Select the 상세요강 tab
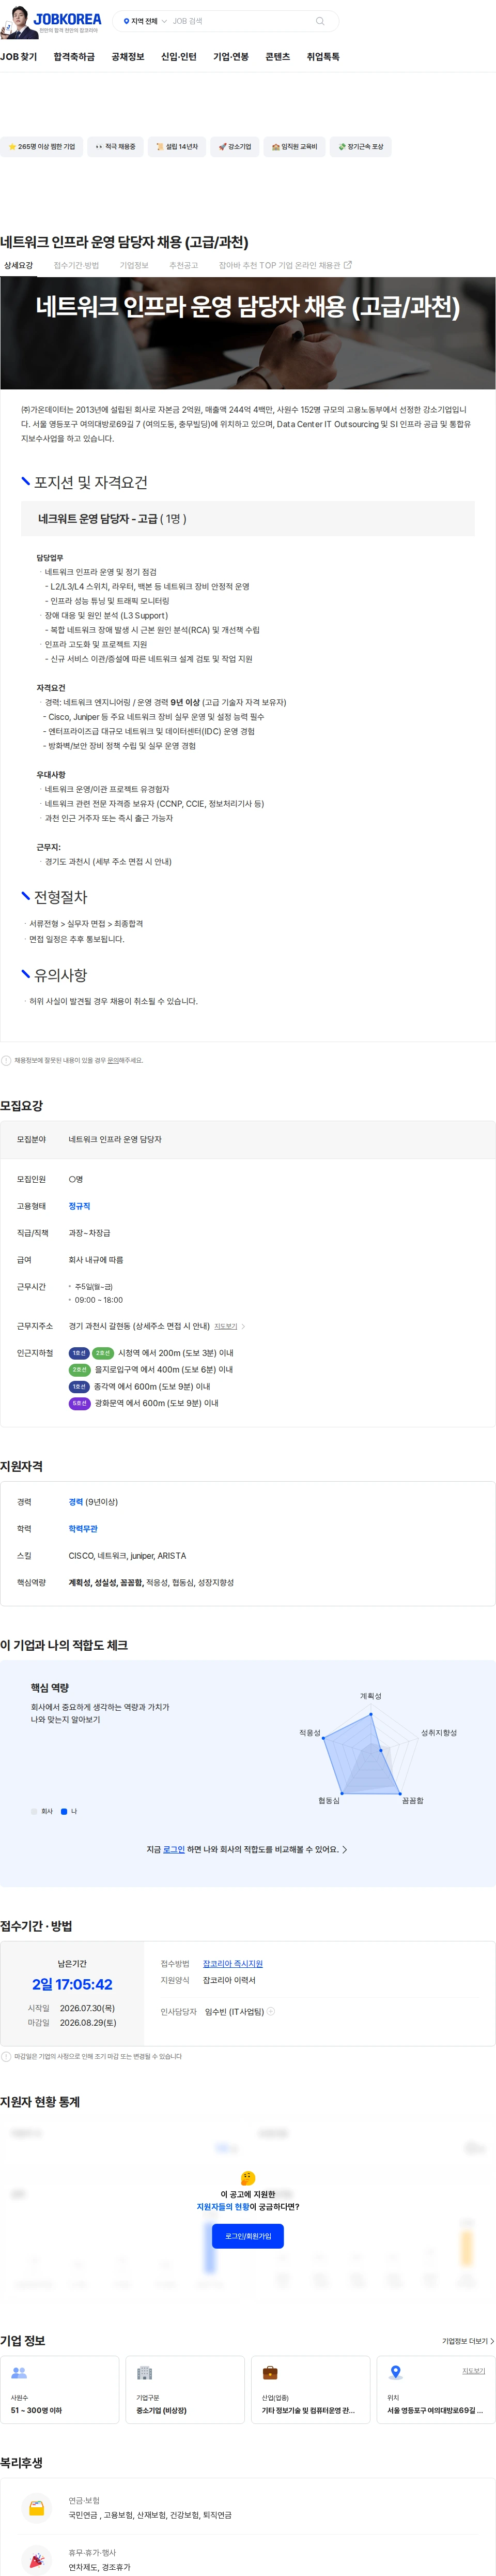 pos(18,266)
